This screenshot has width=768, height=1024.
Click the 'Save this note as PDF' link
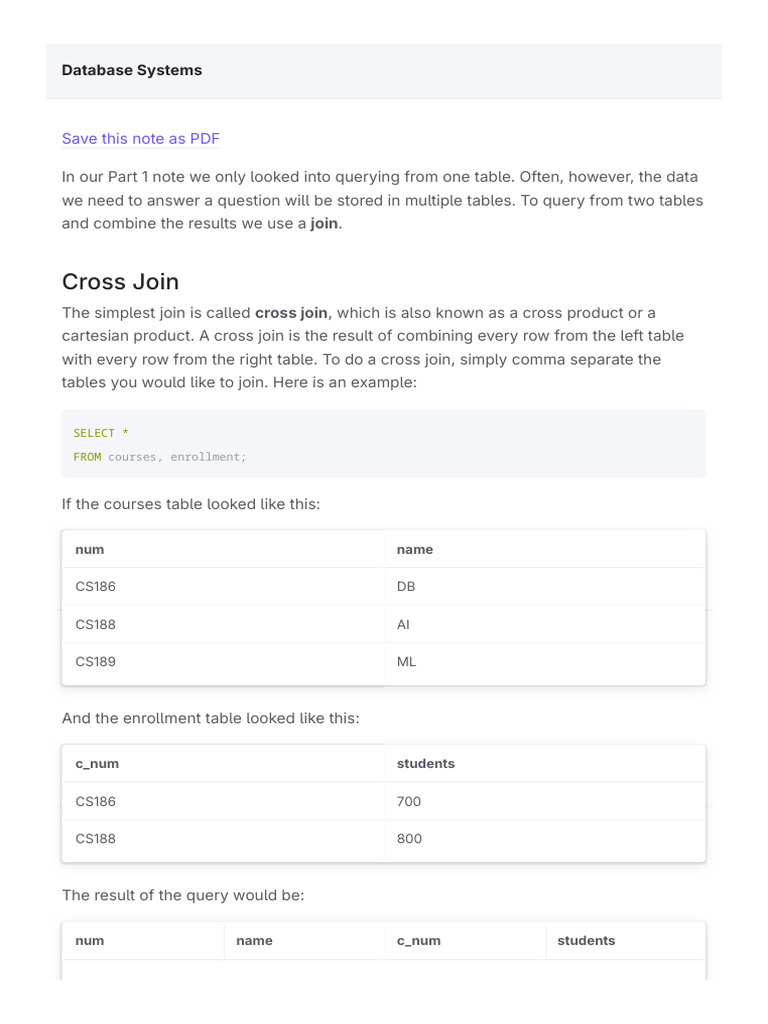pos(140,138)
